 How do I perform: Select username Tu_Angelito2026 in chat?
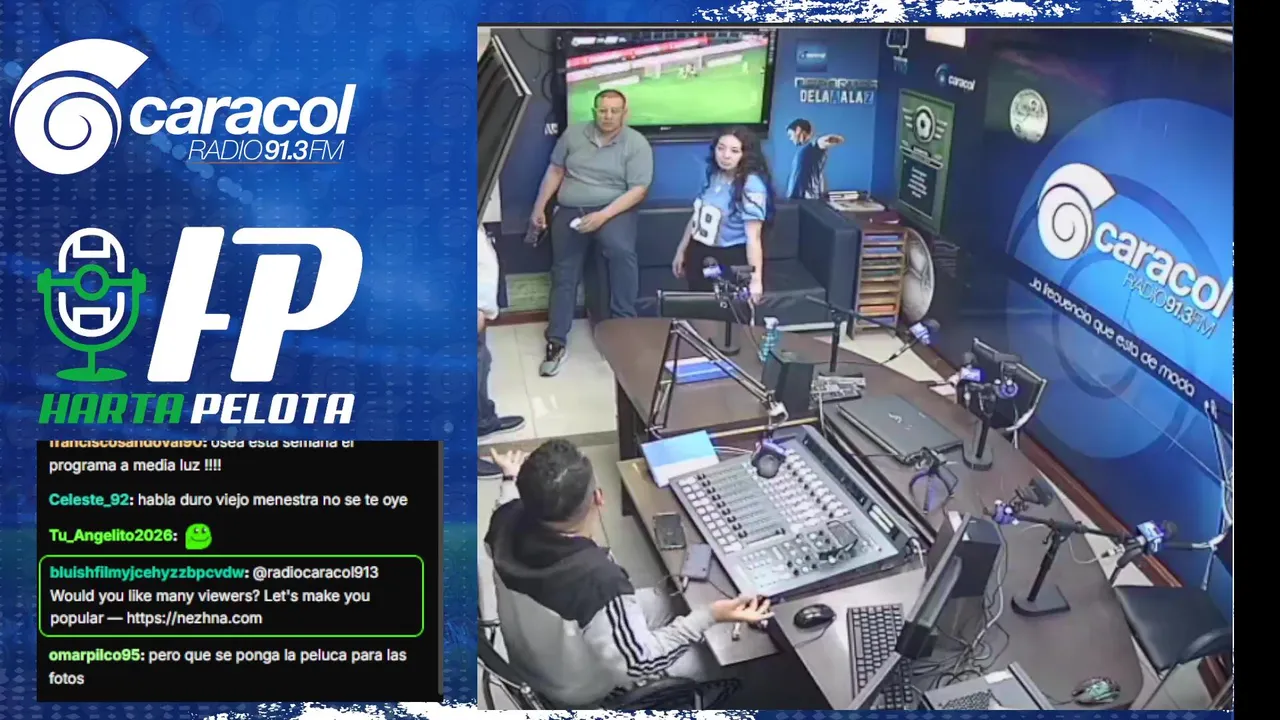click(112, 536)
